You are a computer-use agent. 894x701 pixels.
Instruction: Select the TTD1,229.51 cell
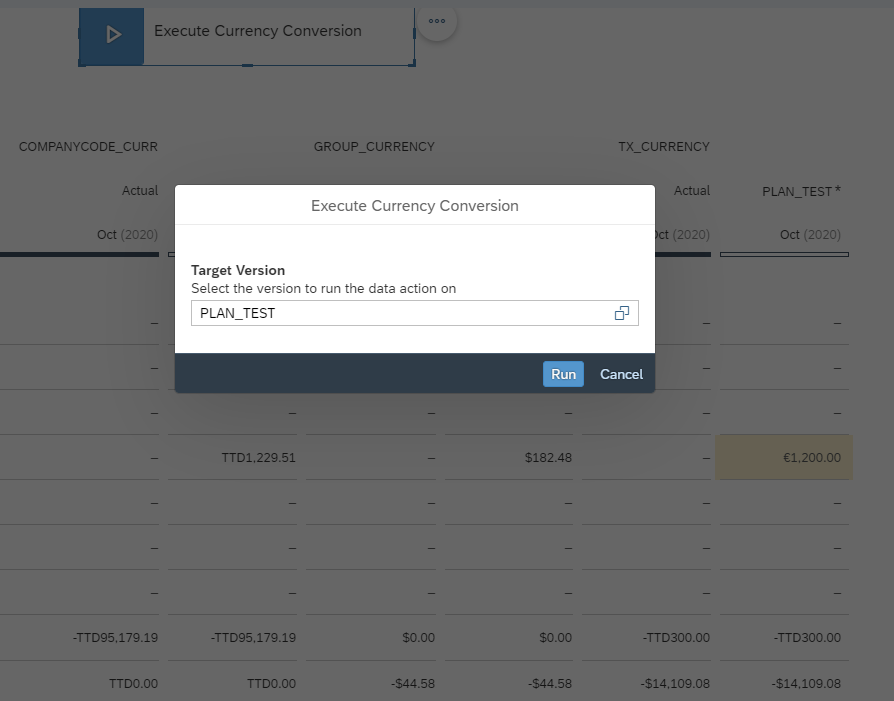[x=258, y=458]
